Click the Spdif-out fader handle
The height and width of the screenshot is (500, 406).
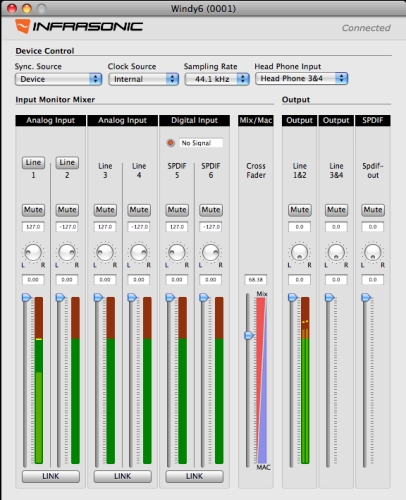pyautogui.click(x=366, y=297)
